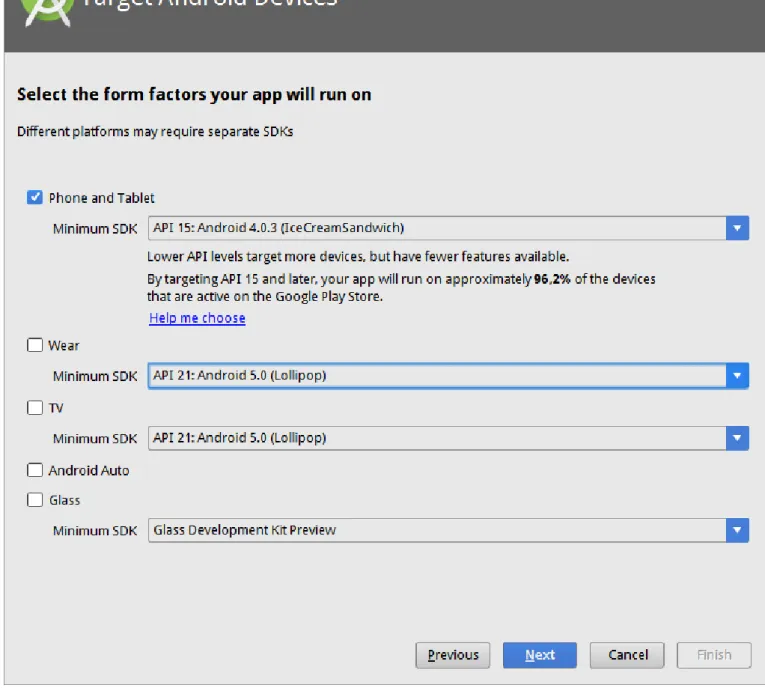
Task: Check the Glass checkbox
Action: [x=35, y=499]
